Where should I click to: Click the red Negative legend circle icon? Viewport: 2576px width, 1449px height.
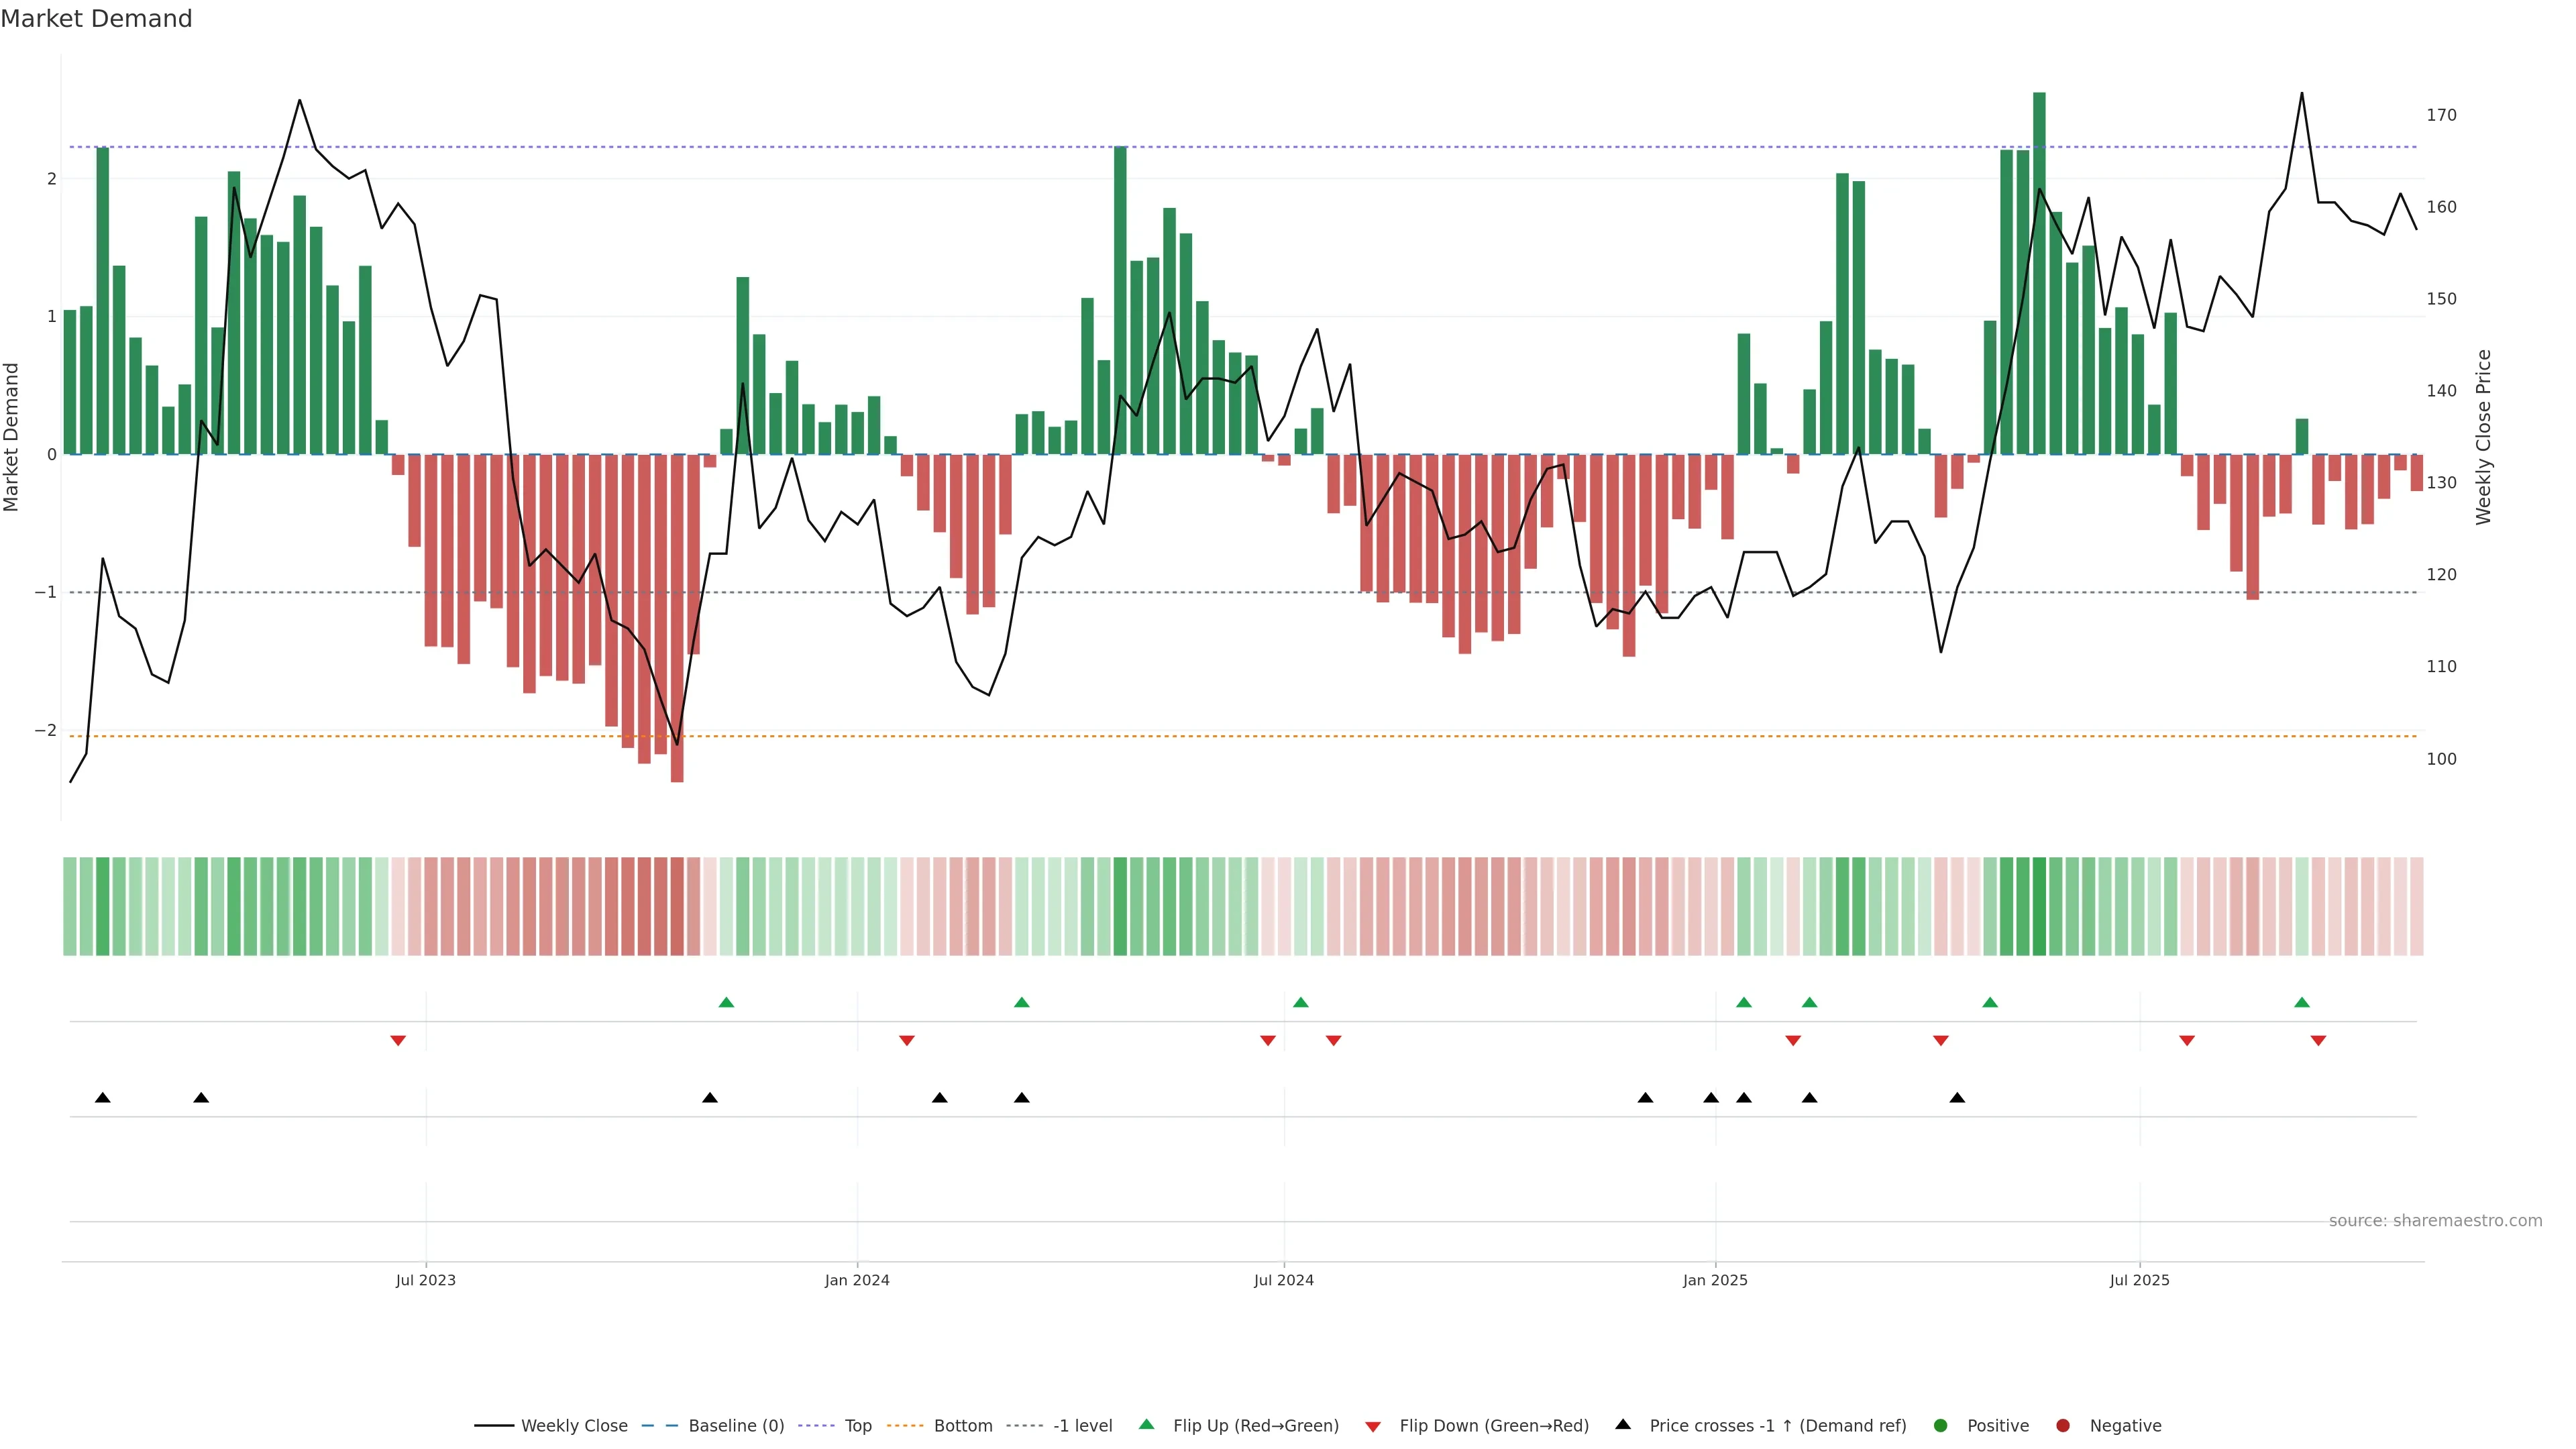pyautogui.click(x=2063, y=1425)
